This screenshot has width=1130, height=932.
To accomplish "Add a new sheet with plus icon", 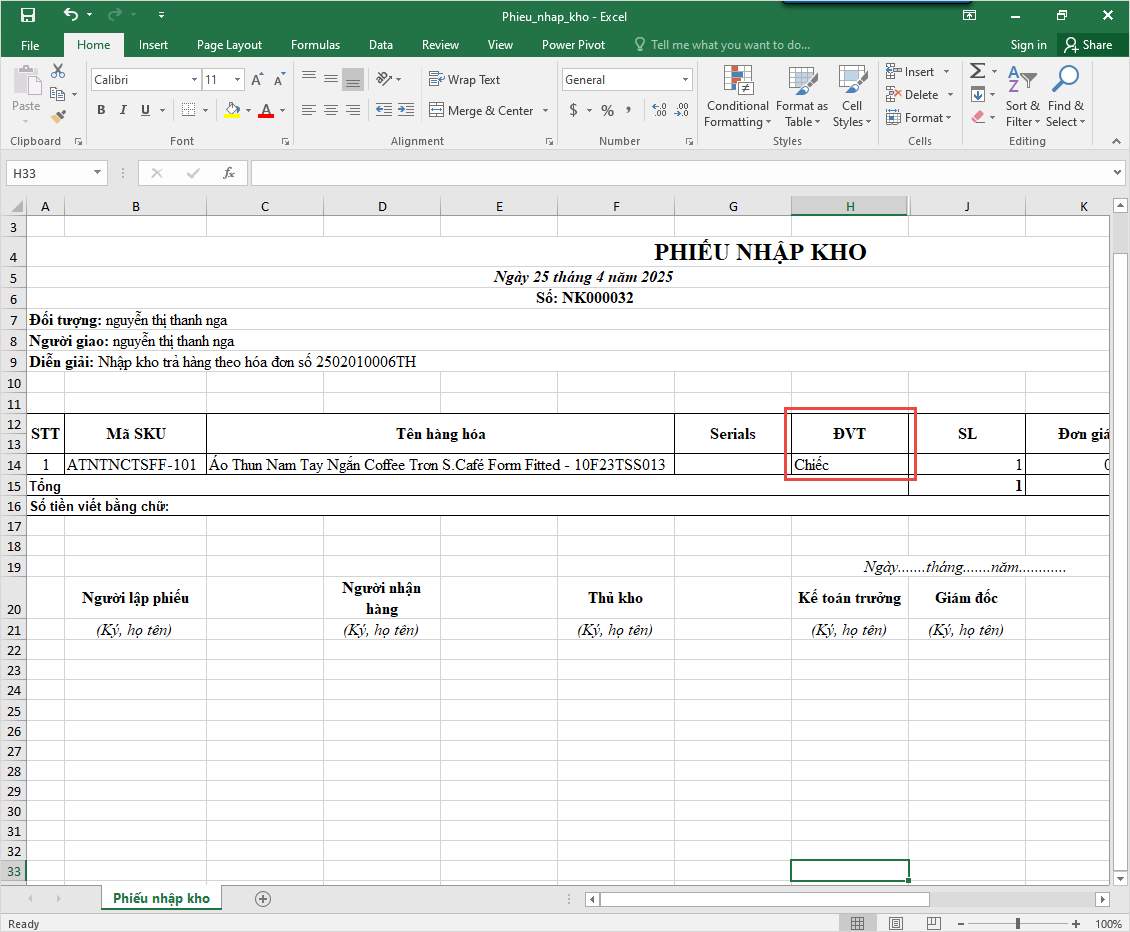I will coord(263,899).
